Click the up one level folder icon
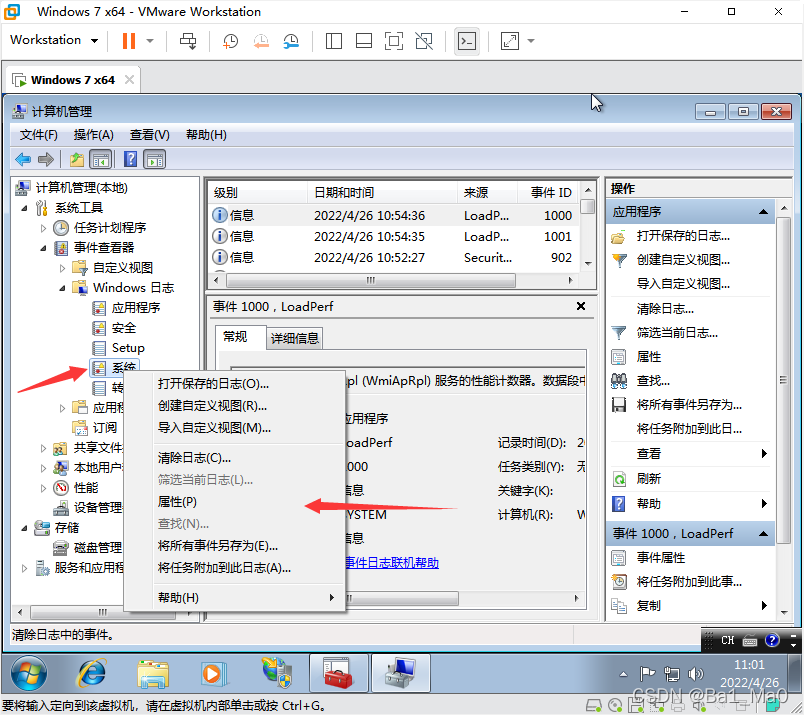The width and height of the screenshot is (804, 715). [77, 160]
